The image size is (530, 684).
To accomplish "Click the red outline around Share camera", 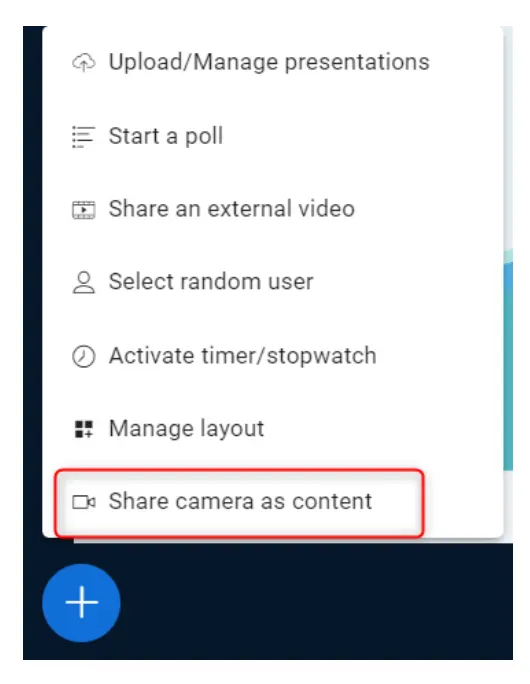I will (x=239, y=503).
